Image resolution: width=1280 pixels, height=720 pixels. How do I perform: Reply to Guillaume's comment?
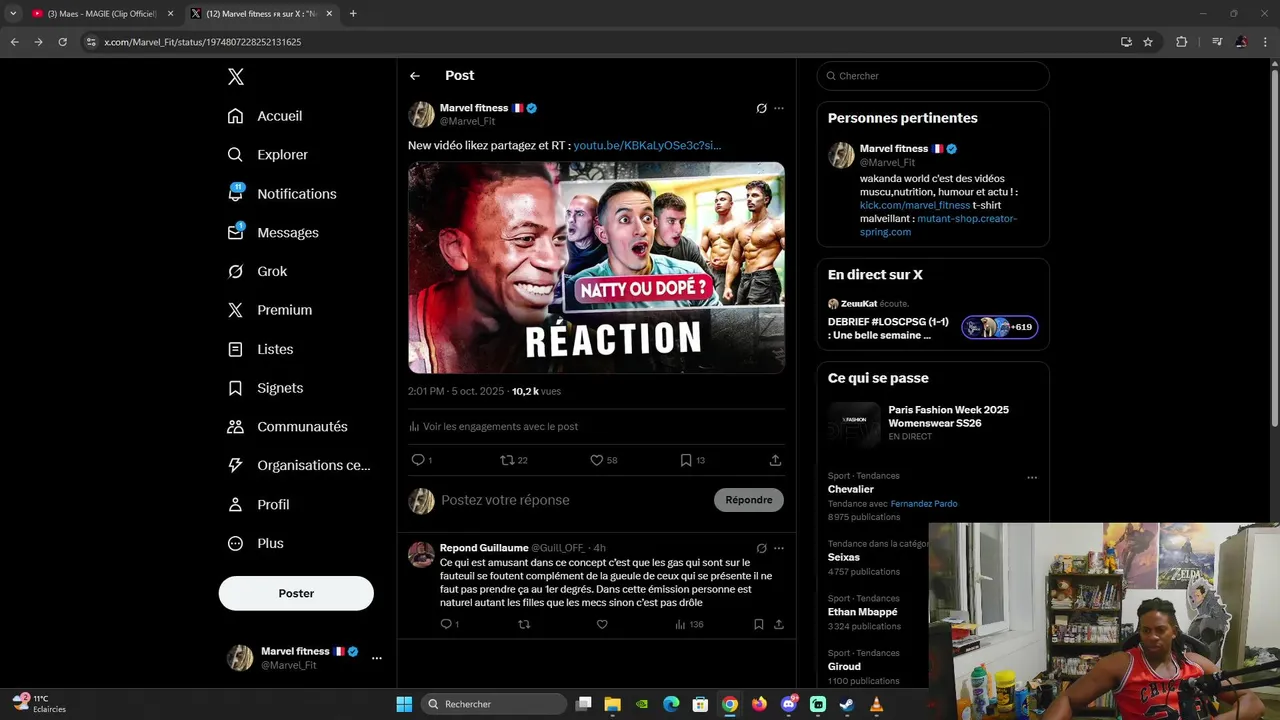tap(449, 624)
